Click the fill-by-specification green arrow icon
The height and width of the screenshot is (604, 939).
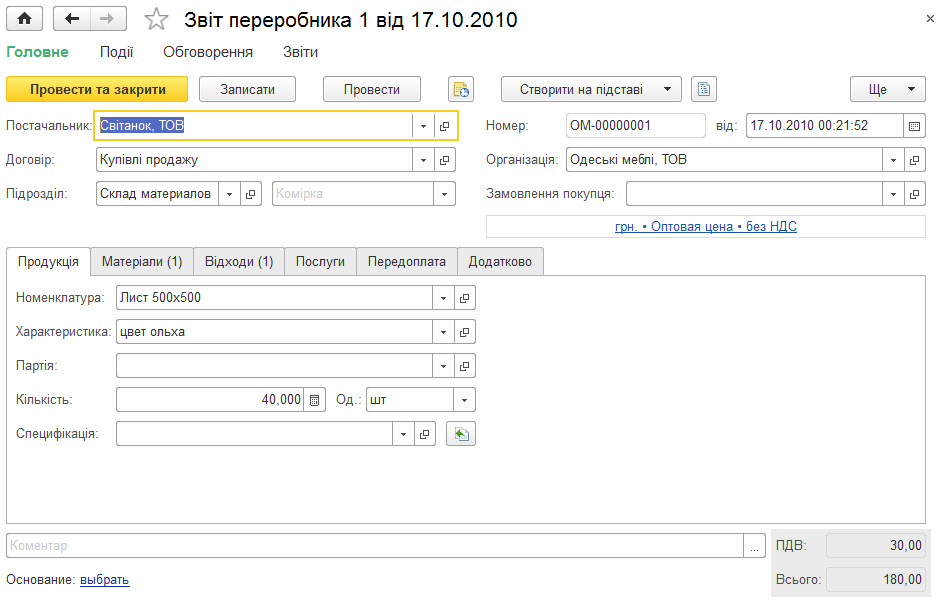pyautogui.click(x=461, y=434)
